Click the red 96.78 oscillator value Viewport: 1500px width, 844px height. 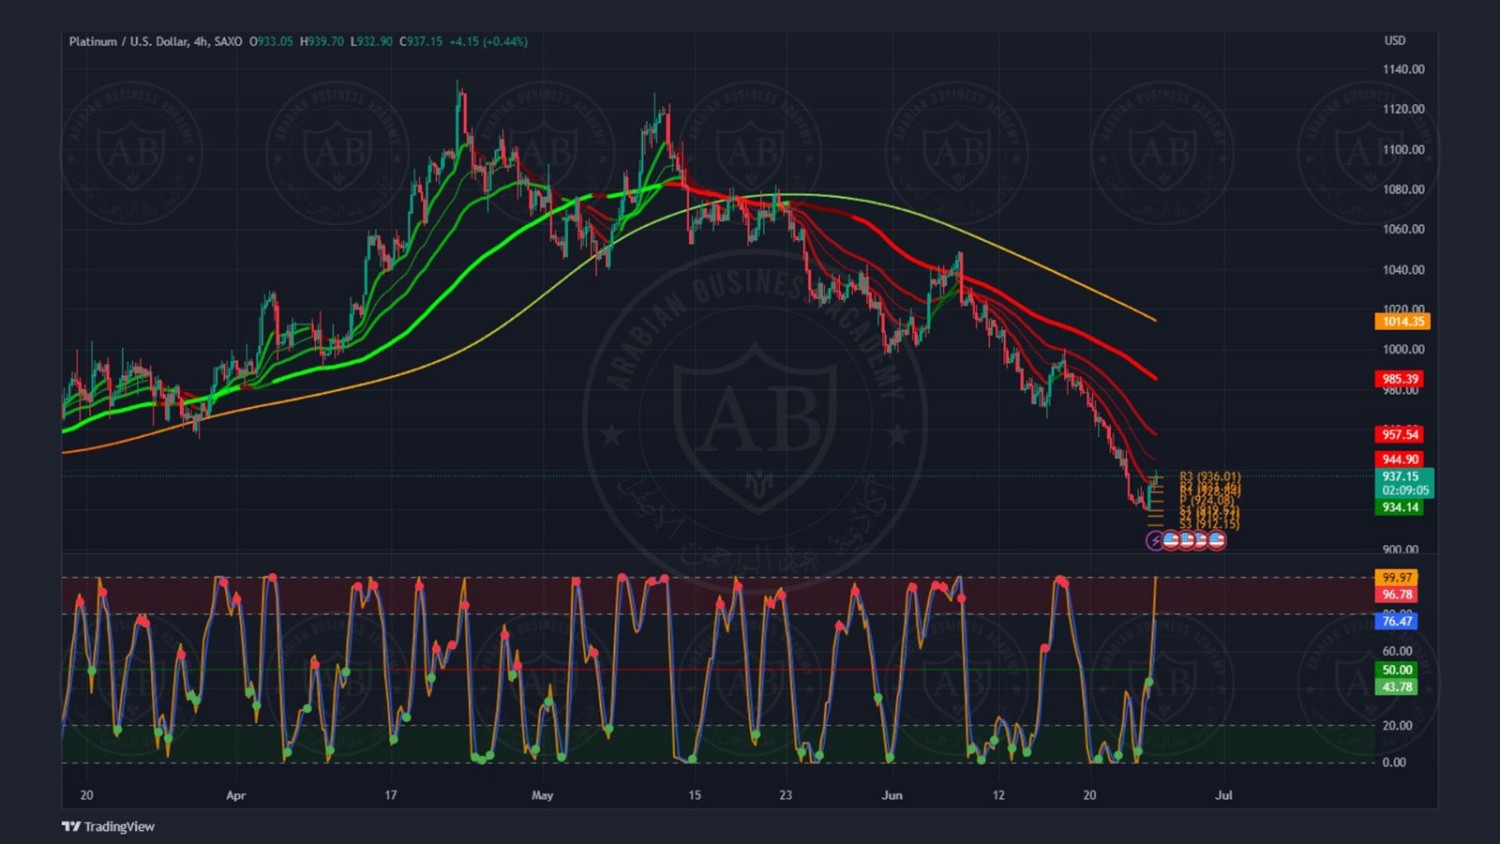click(1397, 594)
